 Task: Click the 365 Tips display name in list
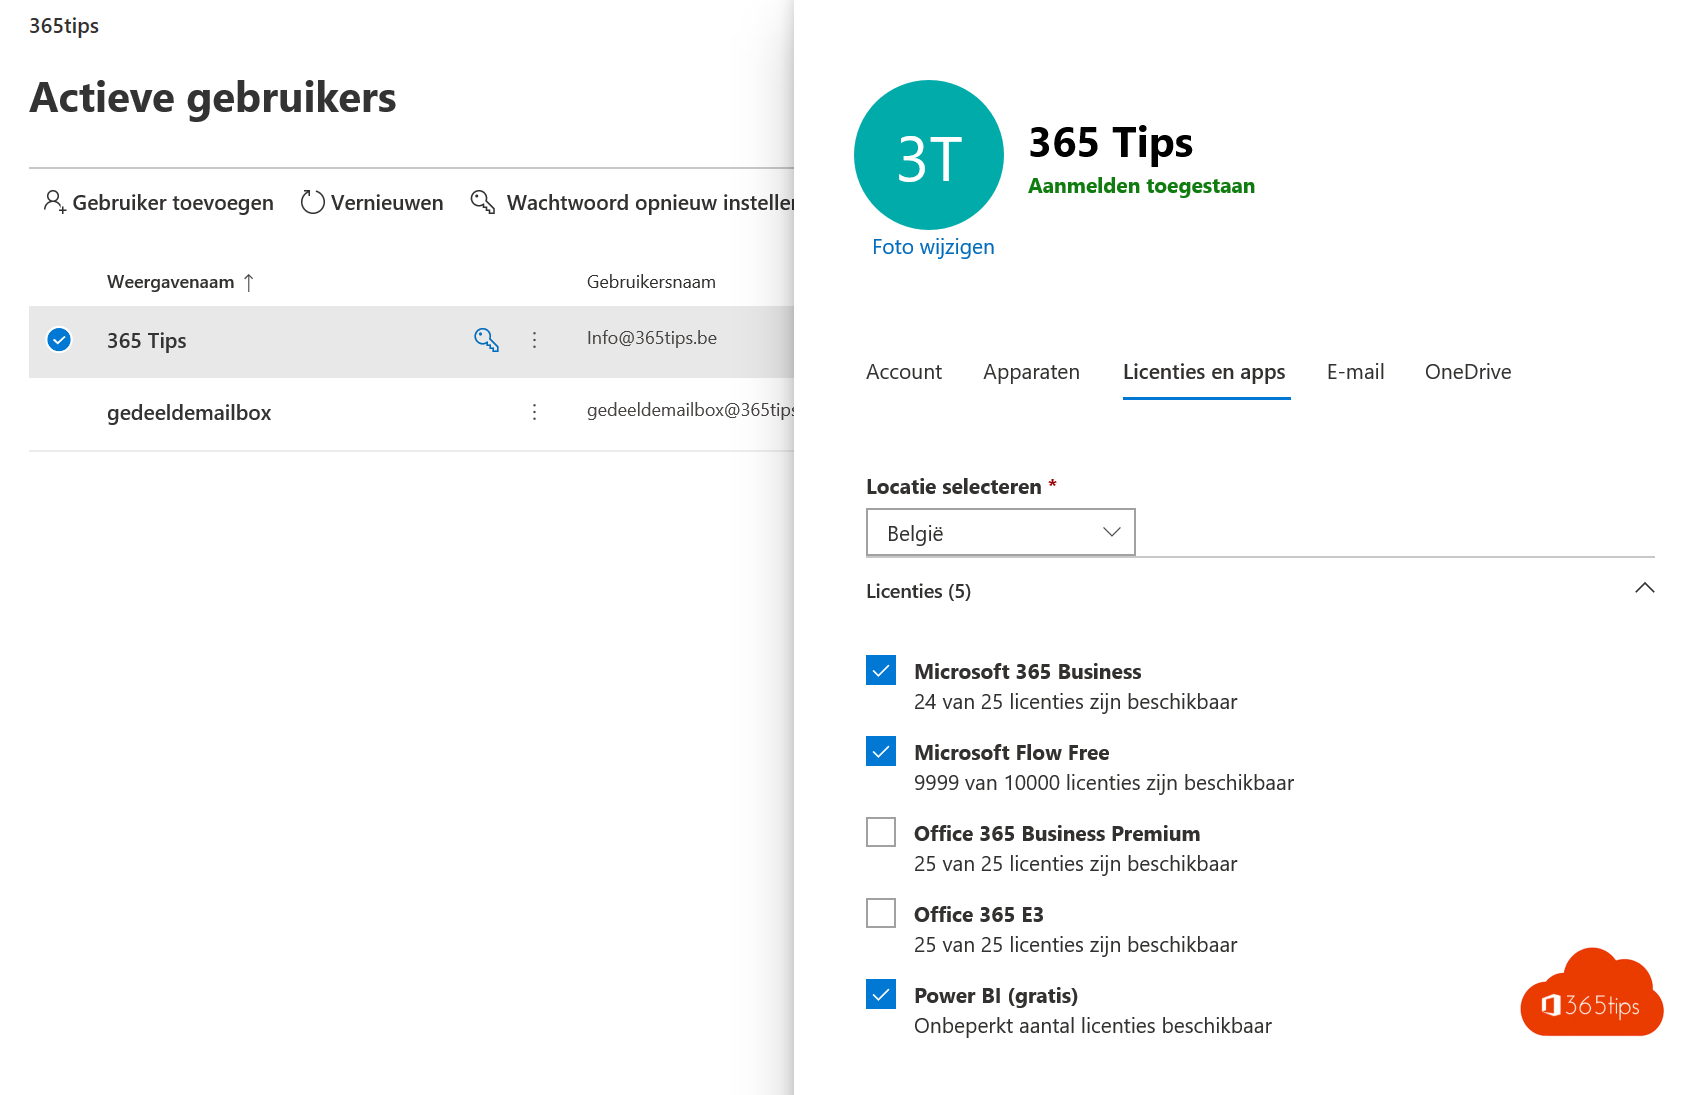click(147, 341)
